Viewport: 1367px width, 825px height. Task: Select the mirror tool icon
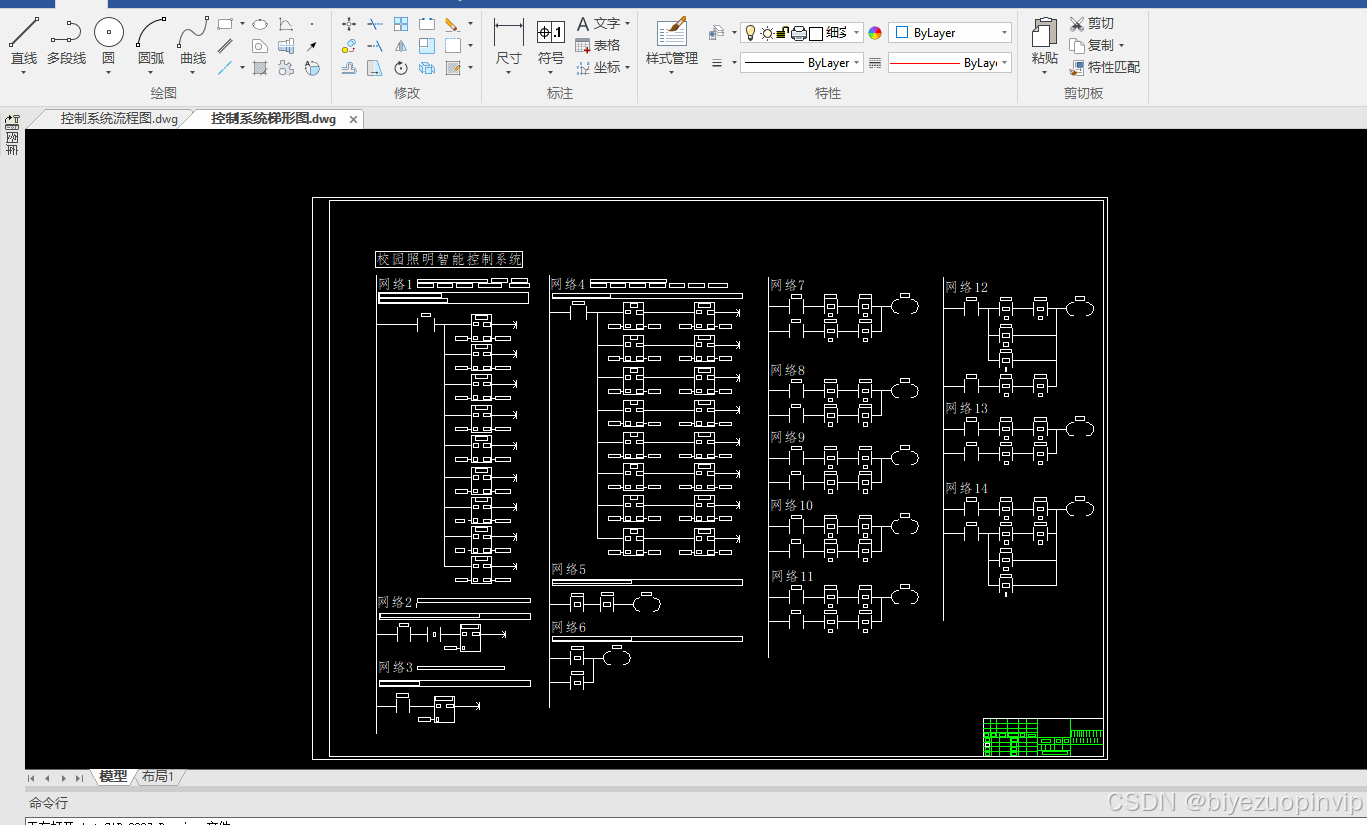(401, 46)
